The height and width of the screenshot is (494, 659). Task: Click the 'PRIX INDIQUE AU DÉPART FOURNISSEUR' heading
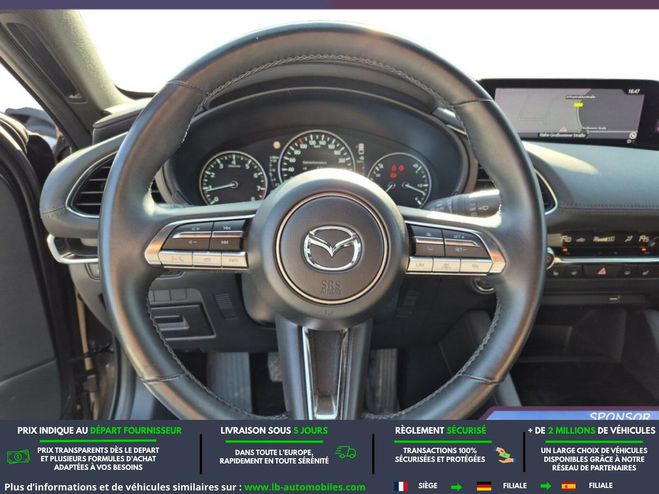[100, 431]
